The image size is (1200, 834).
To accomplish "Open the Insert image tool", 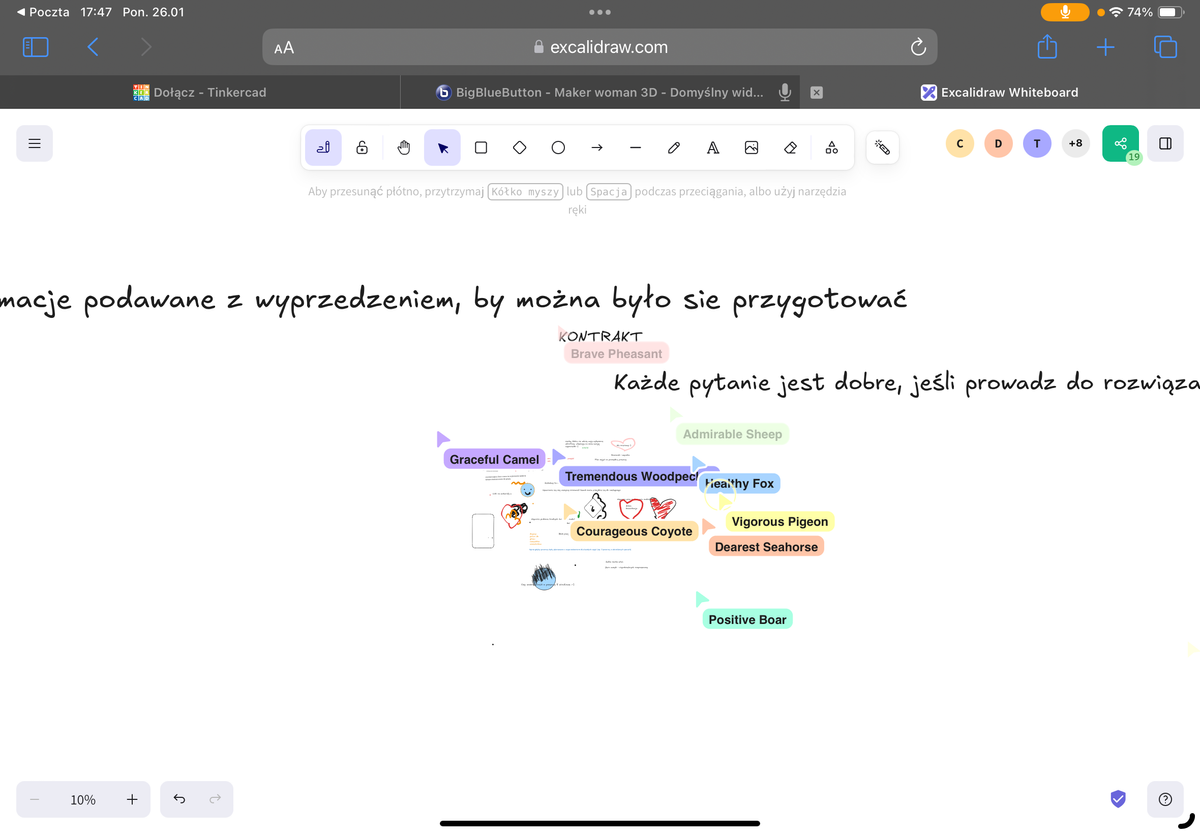I will pos(751,147).
